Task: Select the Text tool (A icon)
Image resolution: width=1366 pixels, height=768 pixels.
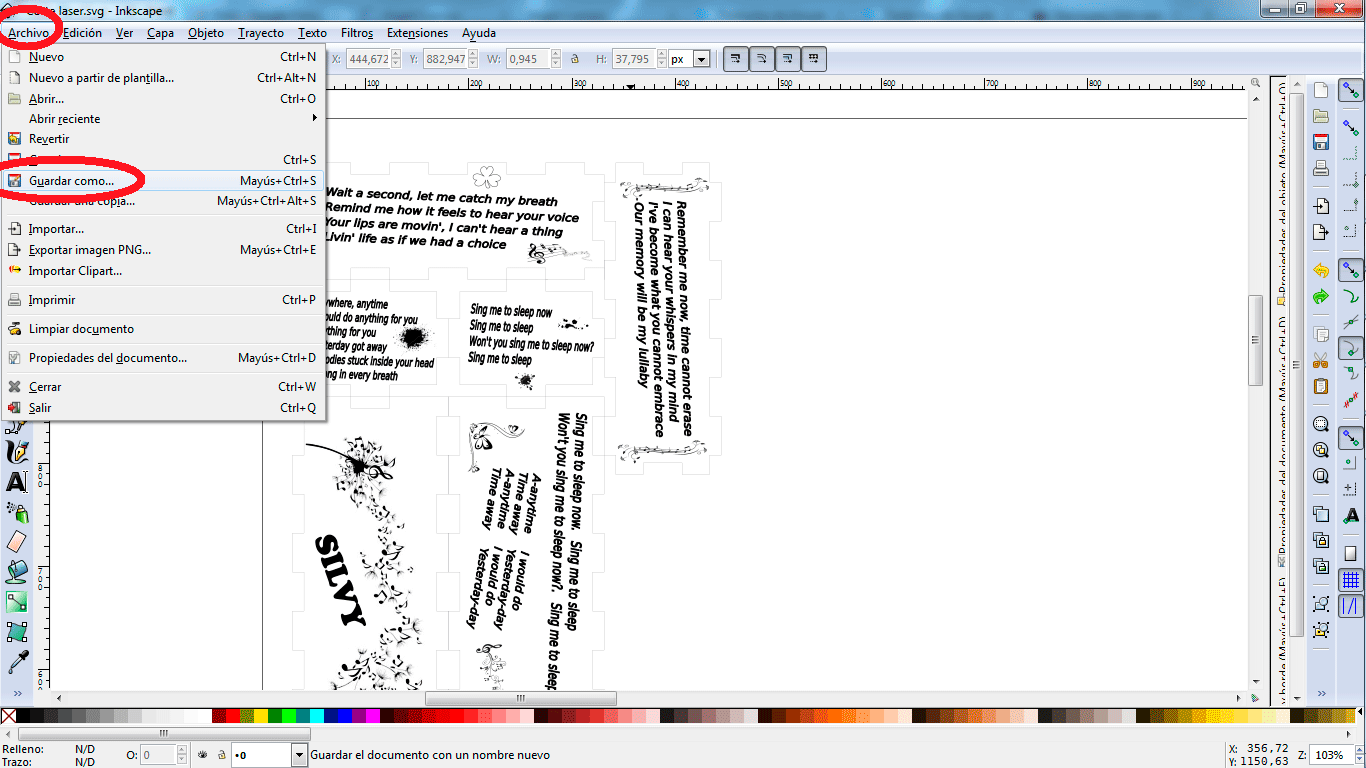Action: [17, 482]
